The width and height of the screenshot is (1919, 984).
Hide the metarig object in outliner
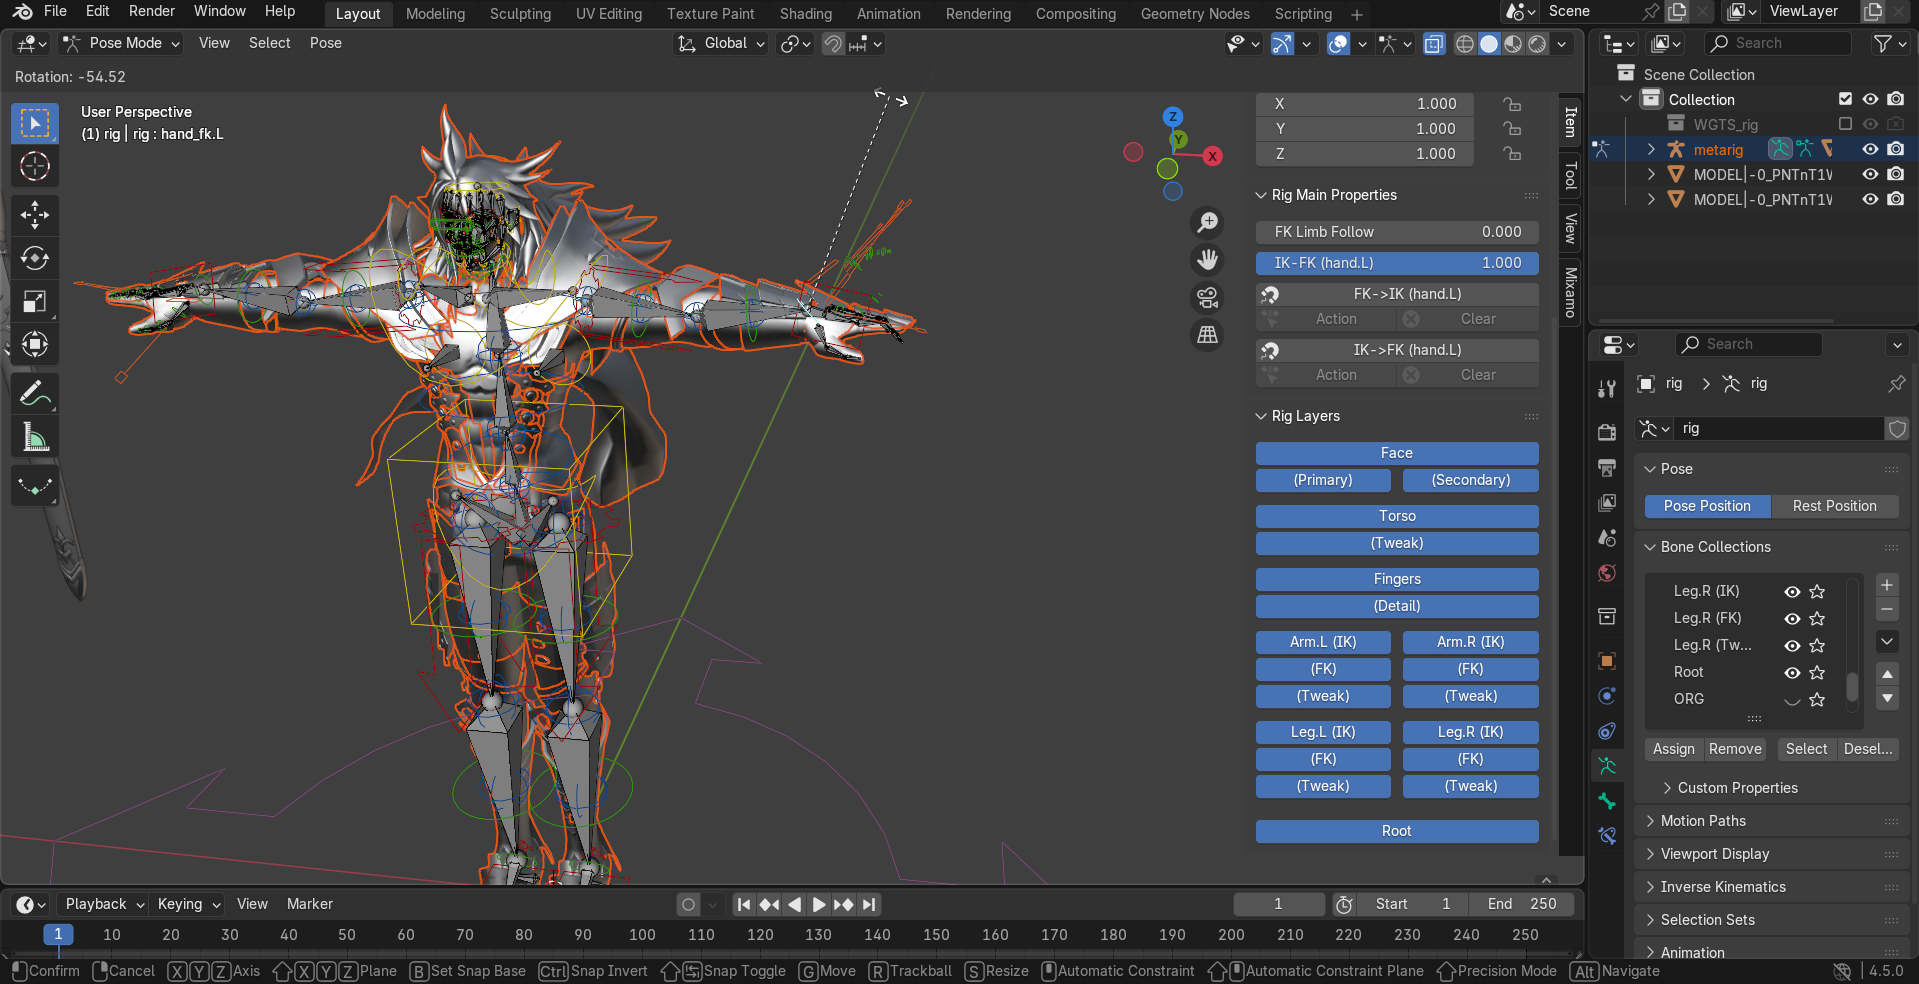pyautogui.click(x=1869, y=149)
